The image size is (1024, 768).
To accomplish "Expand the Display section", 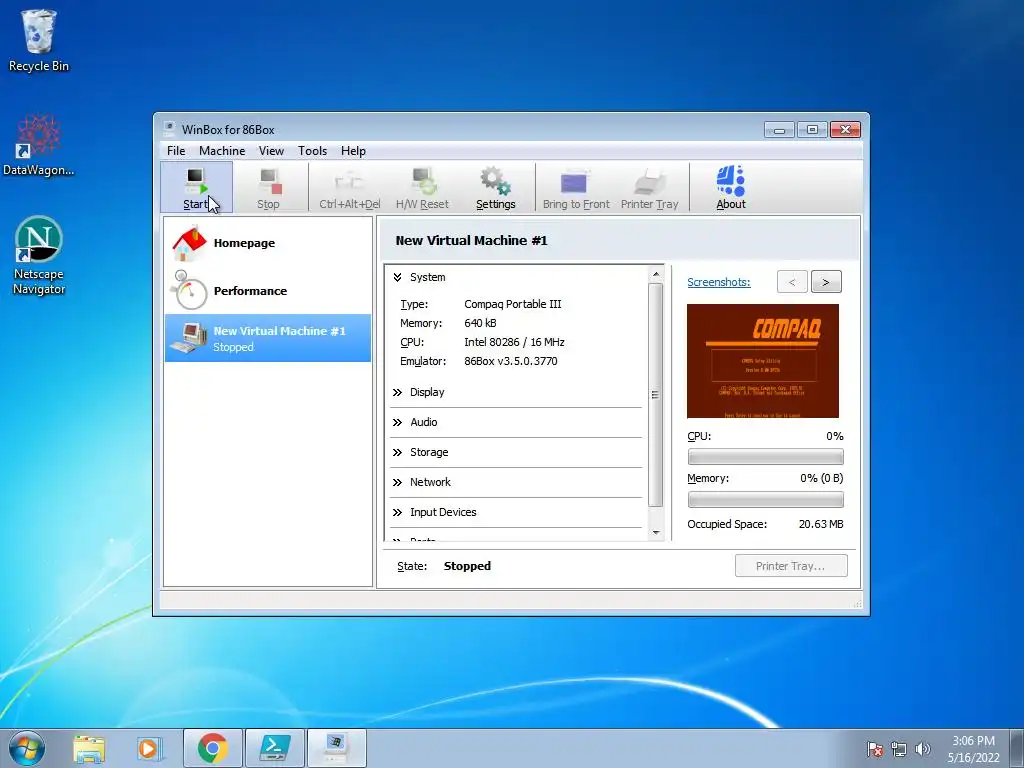I will point(397,392).
